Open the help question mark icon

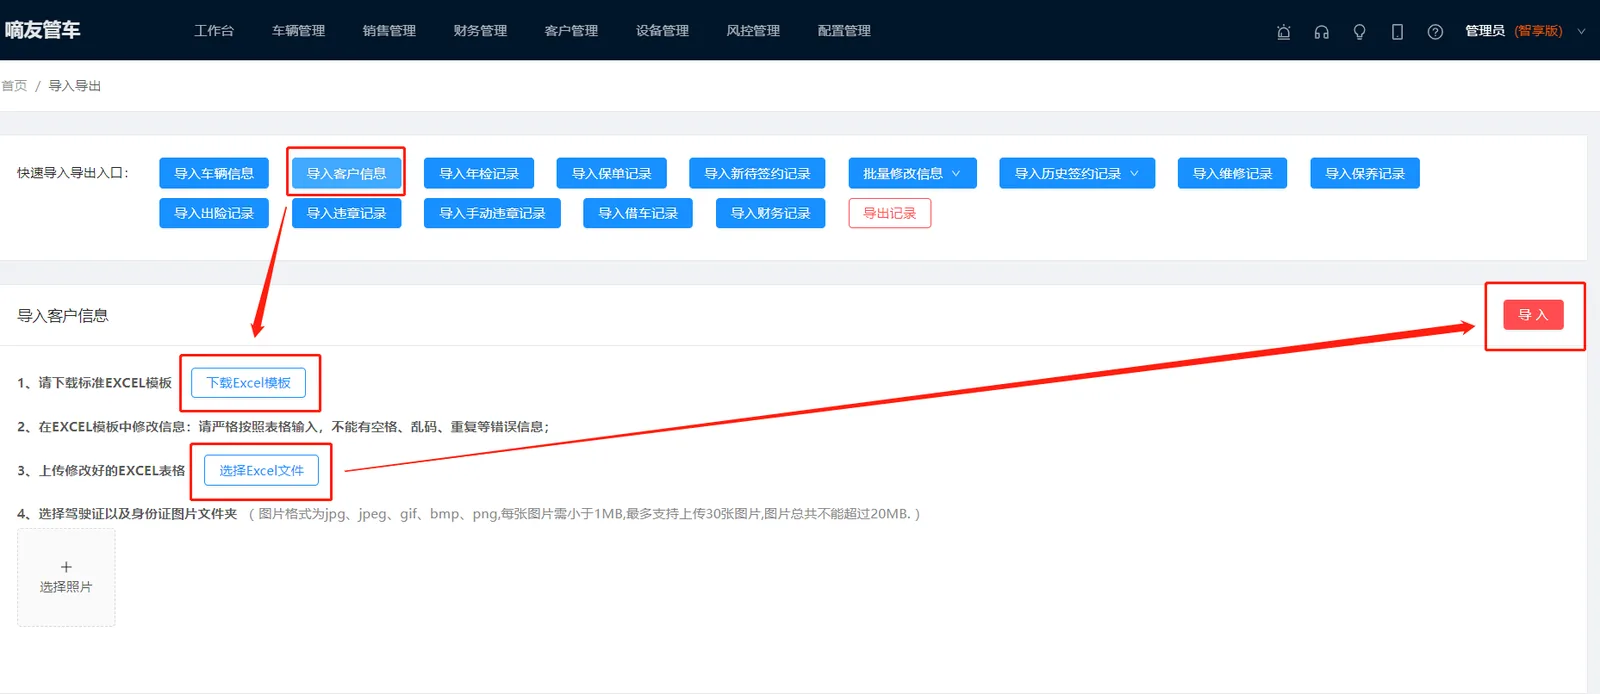1435,32
